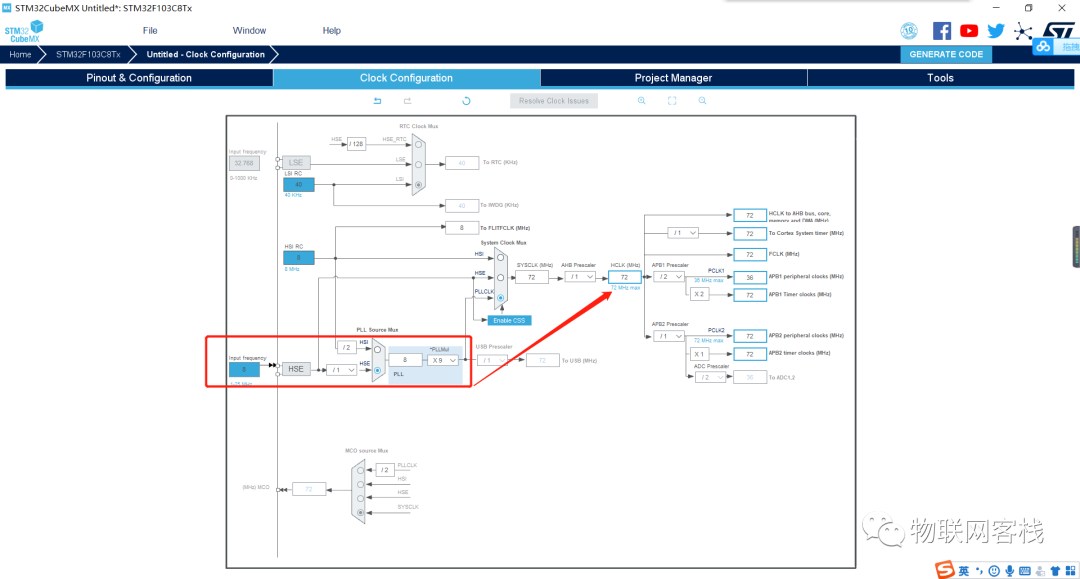Click the refresh clock tree icon
Viewport: 1080px width, 579px height.
[x=466, y=101]
